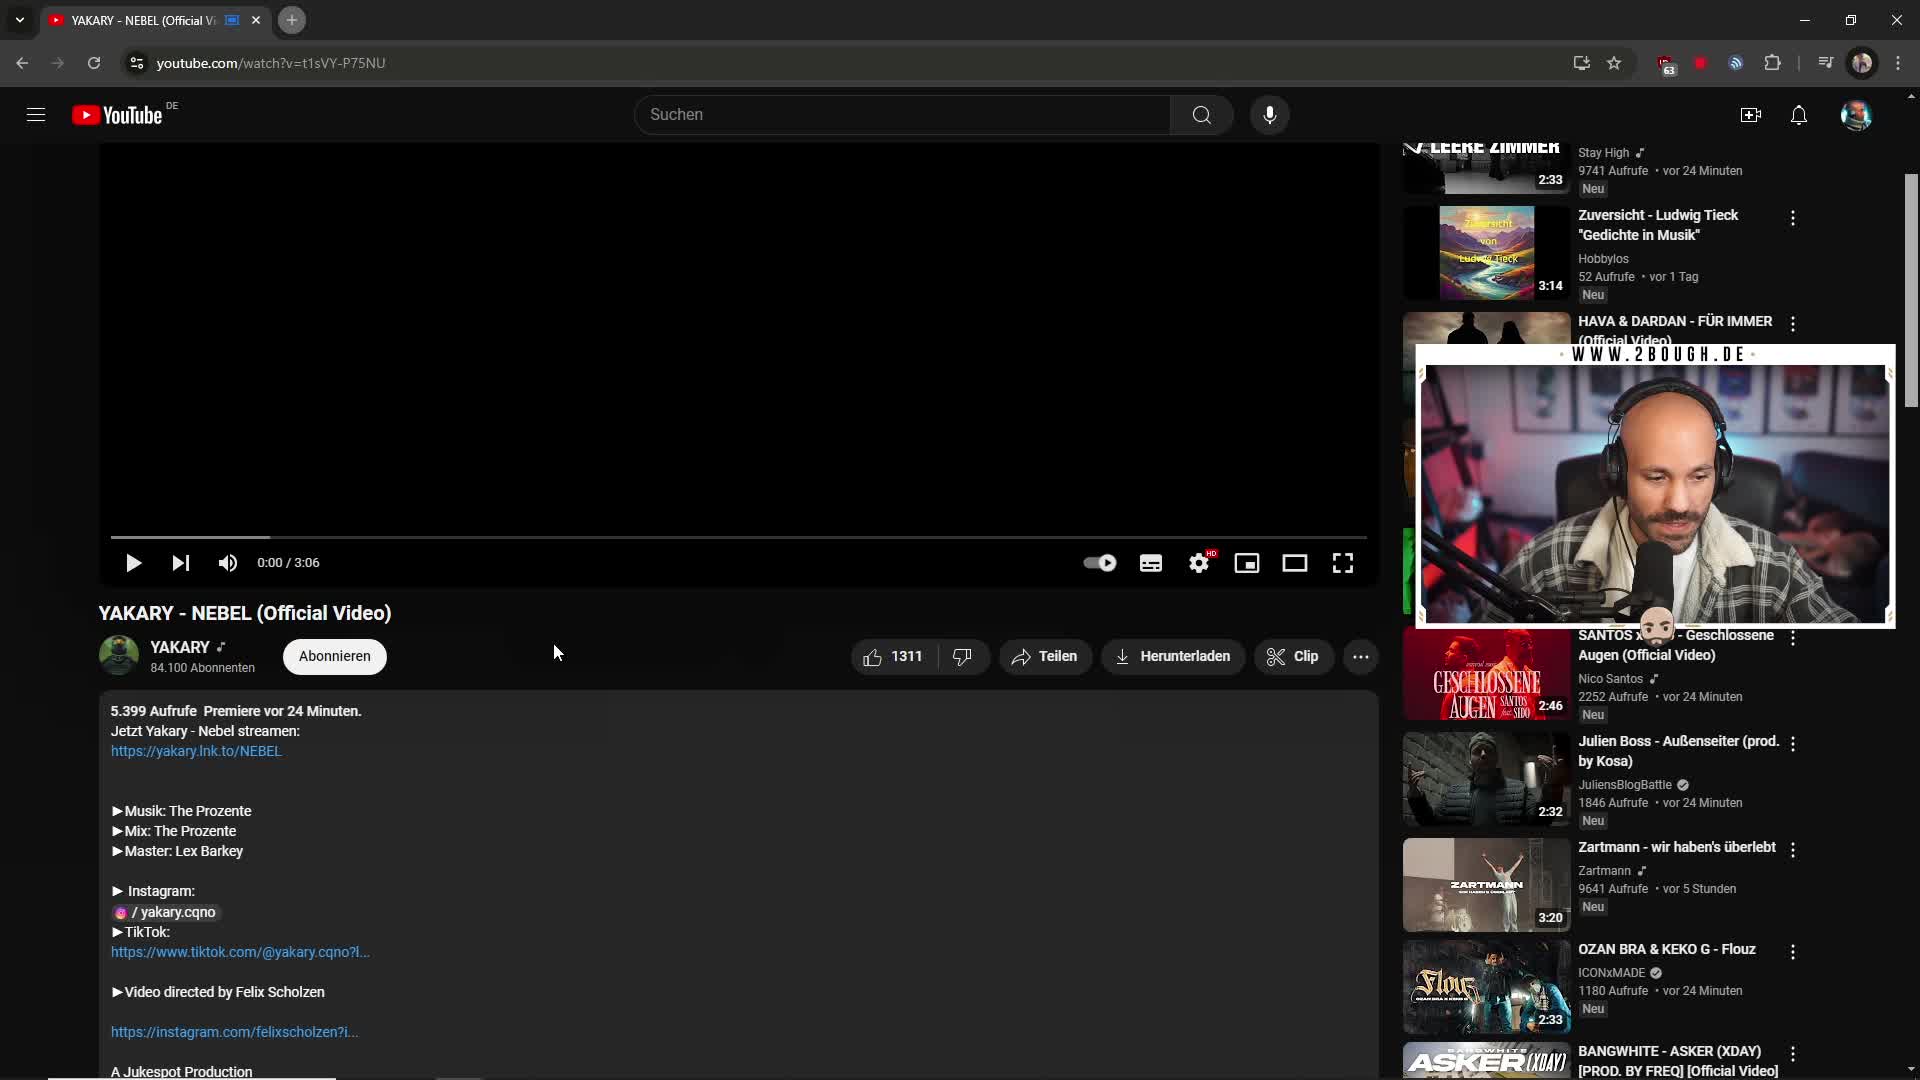Open a new browser tab
This screenshot has width=1920, height=1080.
[291, 20]
